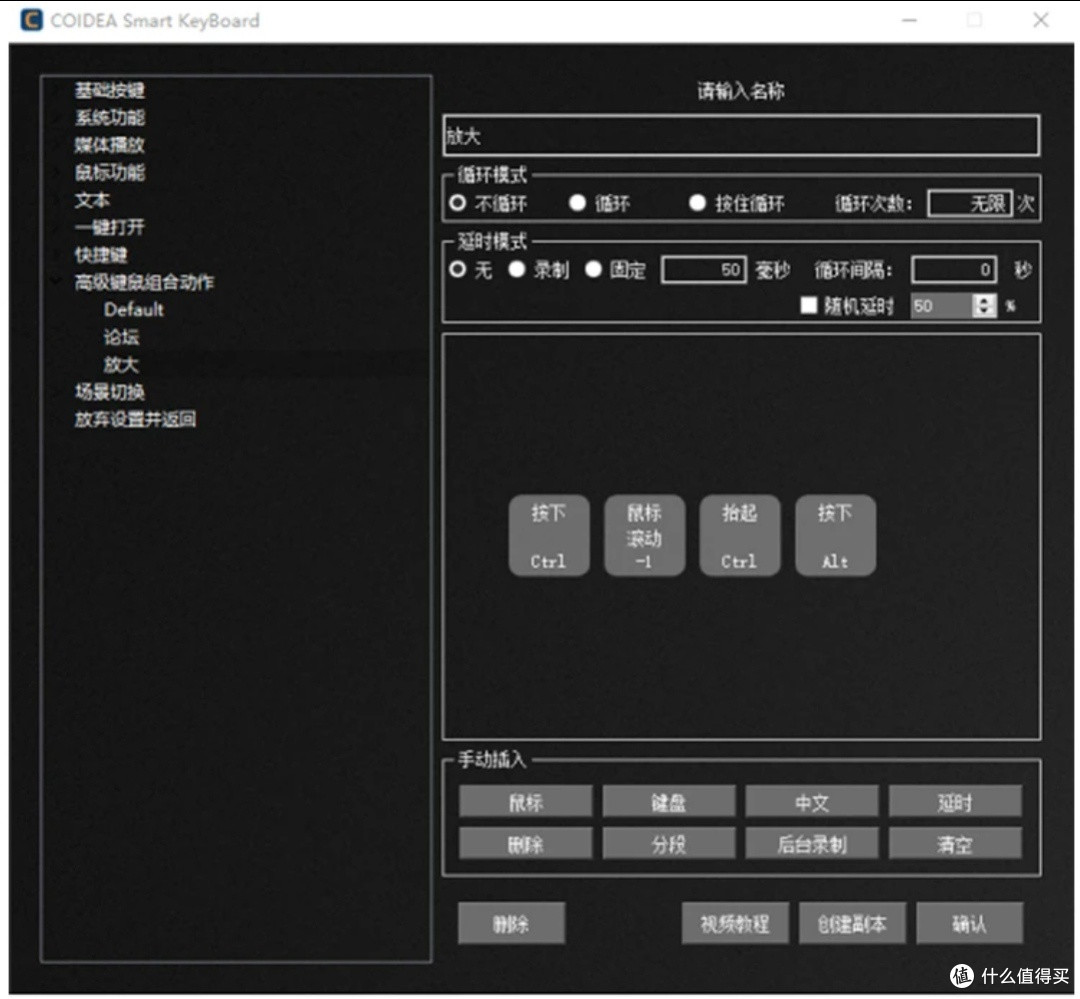Click 放弃设置并返回 to discard settings
Screen dimensions: 1080x999
point(135,419)
